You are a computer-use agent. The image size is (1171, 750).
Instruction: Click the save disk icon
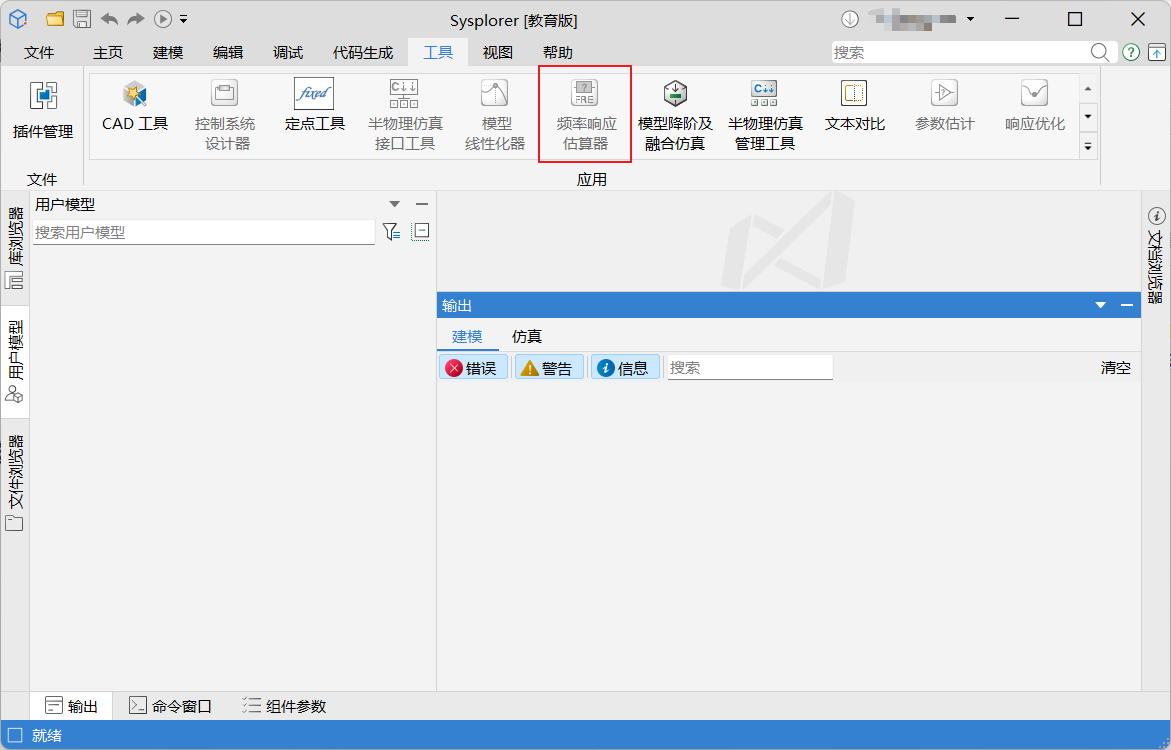[82, 19]
